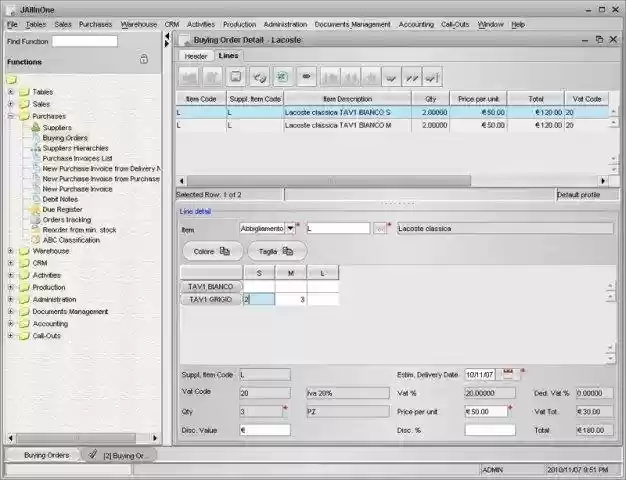Select the Lacoste classica TAV1 BIANCO M row

coord(392,125)
